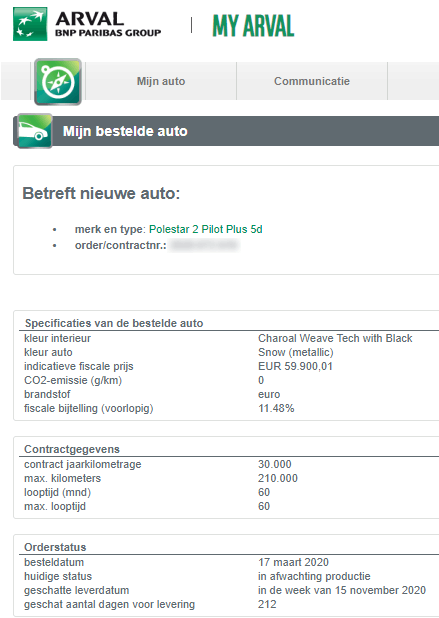Click Specificaties van de bestelde auto heading

114,323
